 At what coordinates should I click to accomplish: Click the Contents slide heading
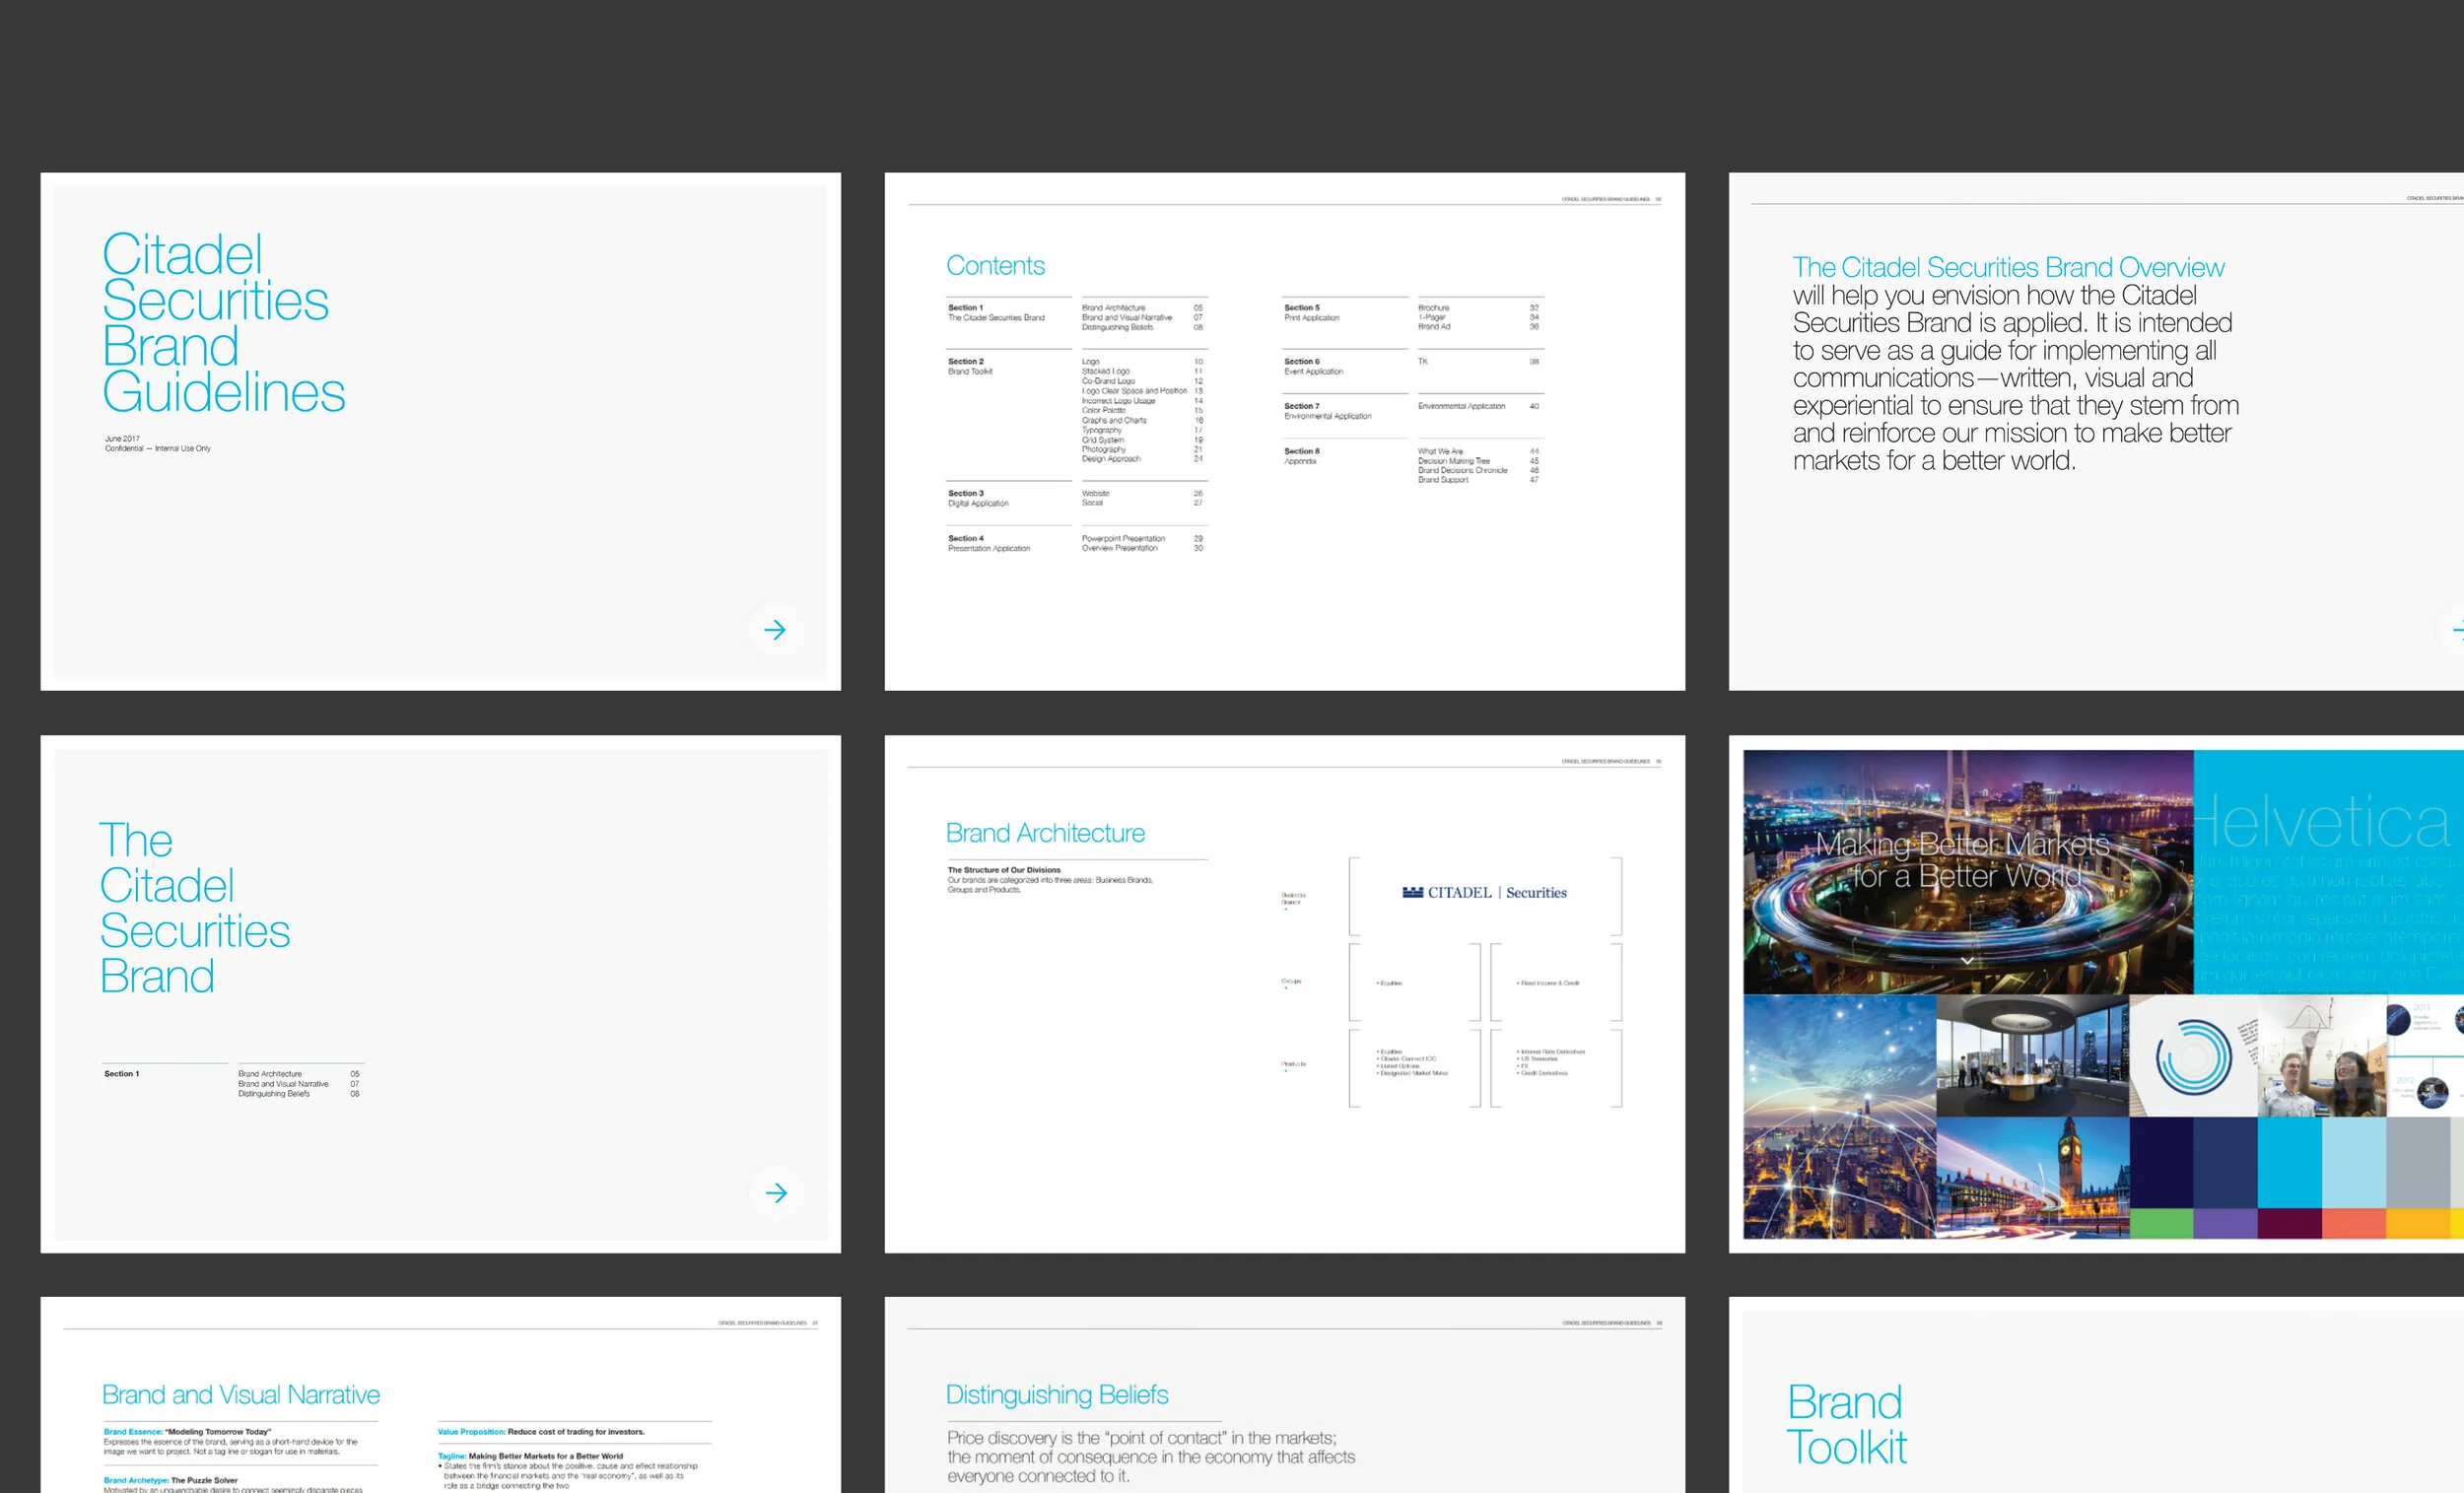995,266
